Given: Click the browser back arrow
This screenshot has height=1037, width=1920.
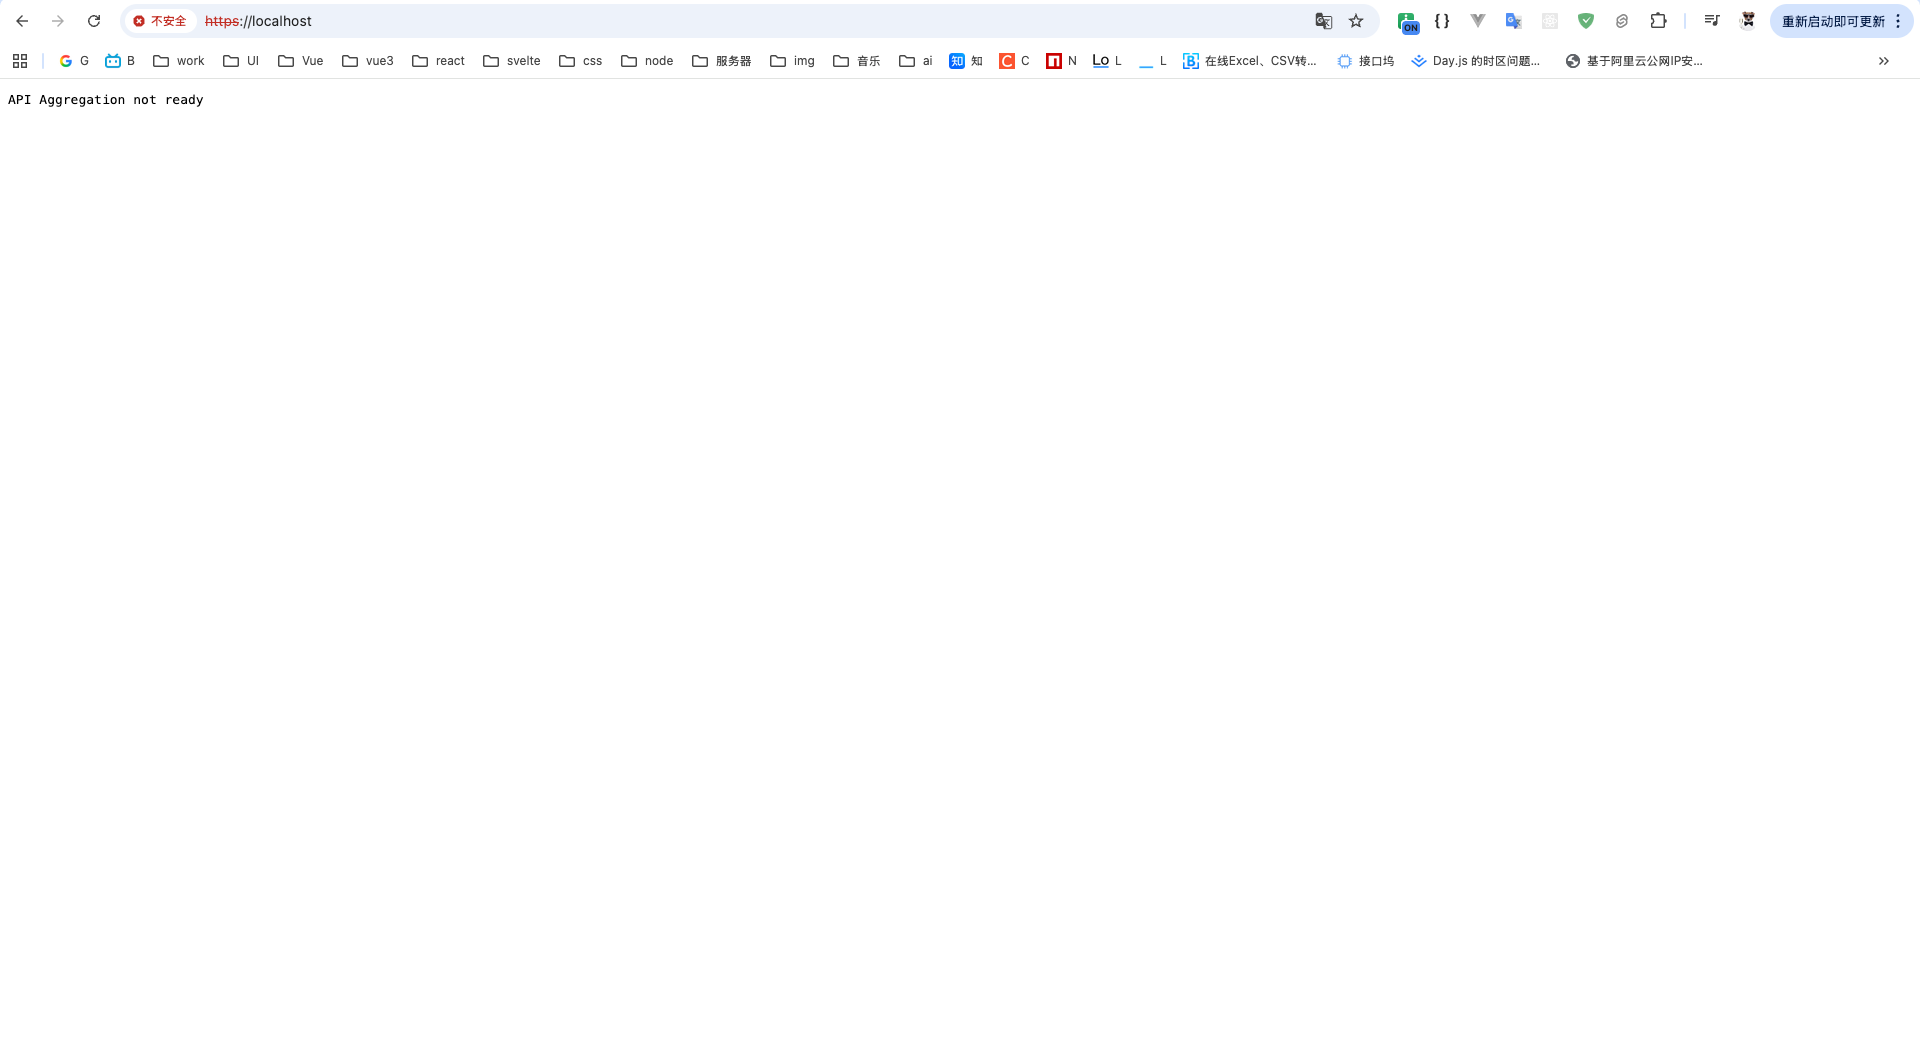Looking at the screenshot, I should coord(22,21).
